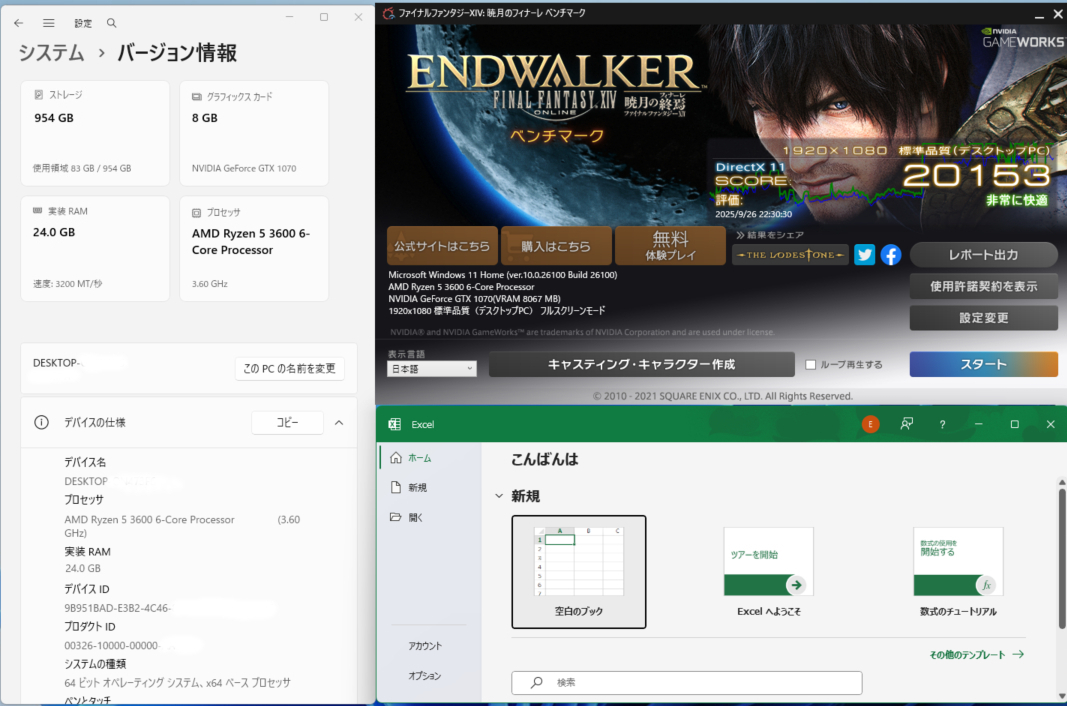Image resolution: width=1067 pixels, height=706 pixels.
Task: Click the Excel feedback icon
Action: point(906,424)
